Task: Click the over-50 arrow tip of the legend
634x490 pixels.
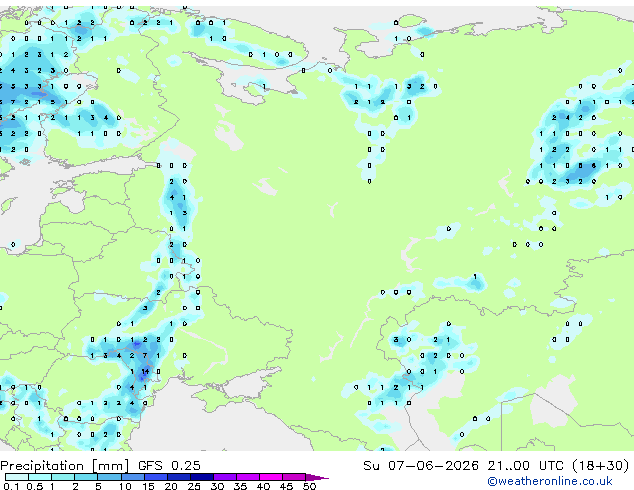Action: (x=317, y=477)
